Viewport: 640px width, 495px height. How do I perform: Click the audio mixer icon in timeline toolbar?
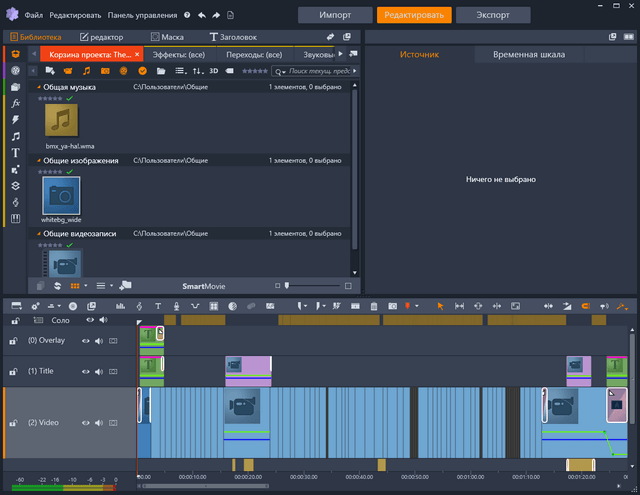121,305
